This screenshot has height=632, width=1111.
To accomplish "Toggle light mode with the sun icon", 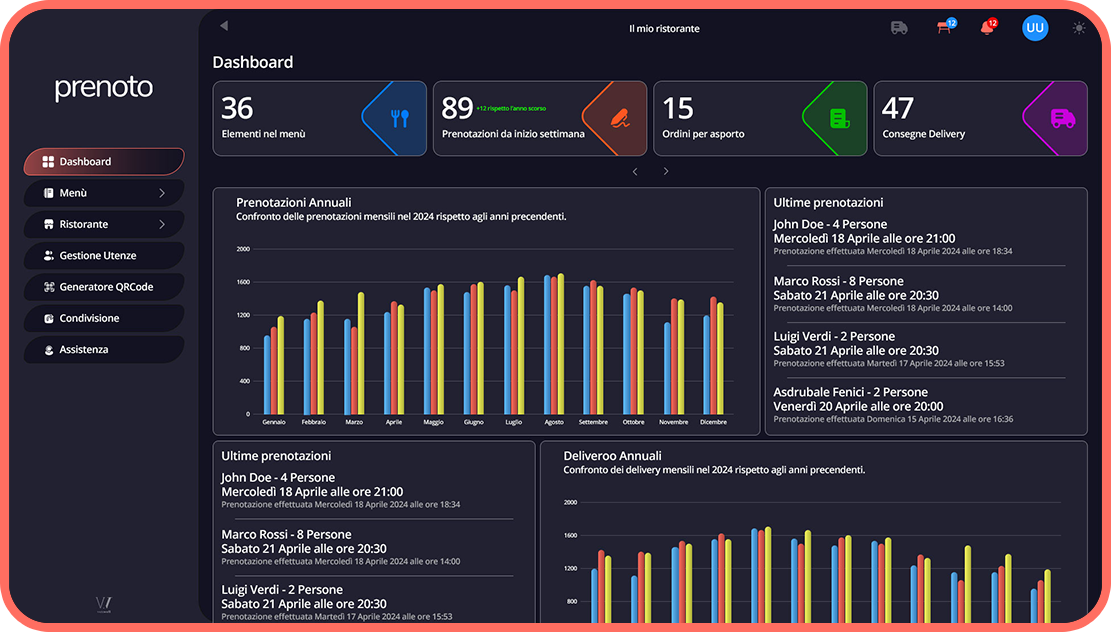I will click(x=1078, y=28).
